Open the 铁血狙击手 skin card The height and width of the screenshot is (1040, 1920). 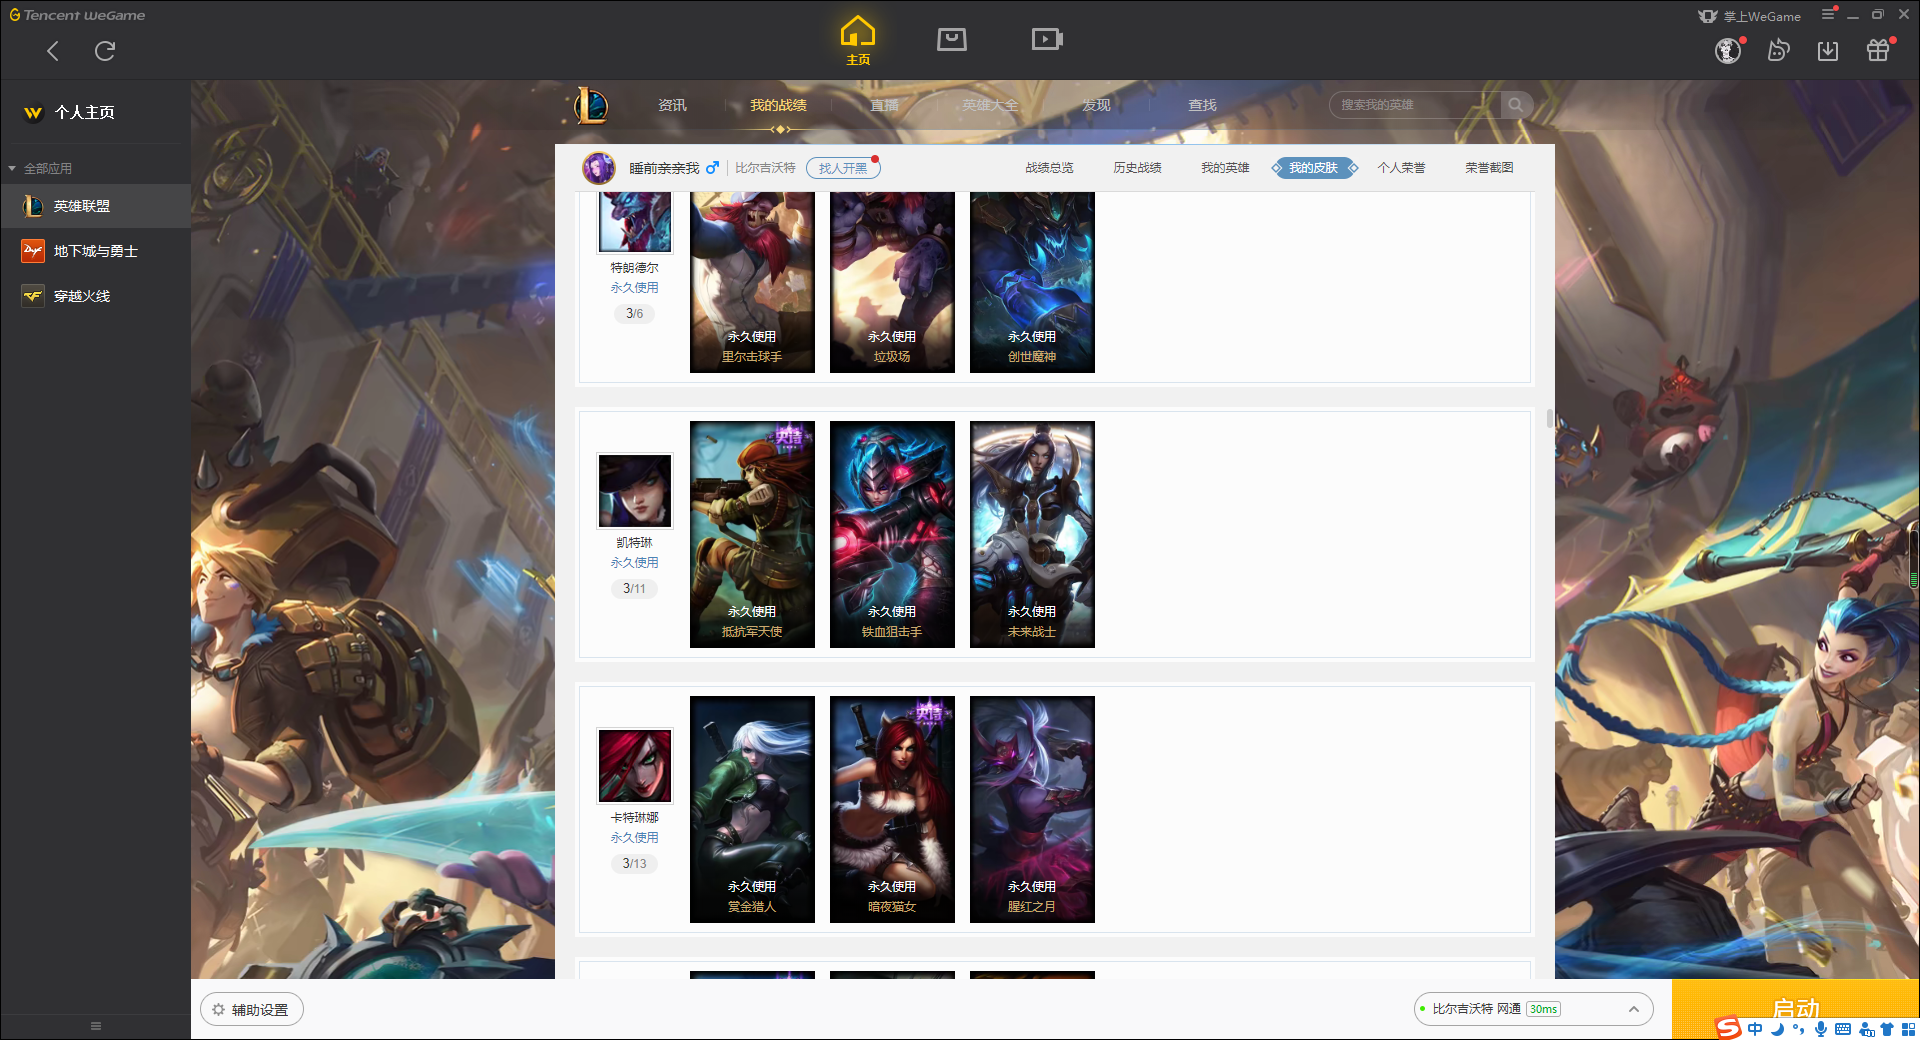point(892,534)
